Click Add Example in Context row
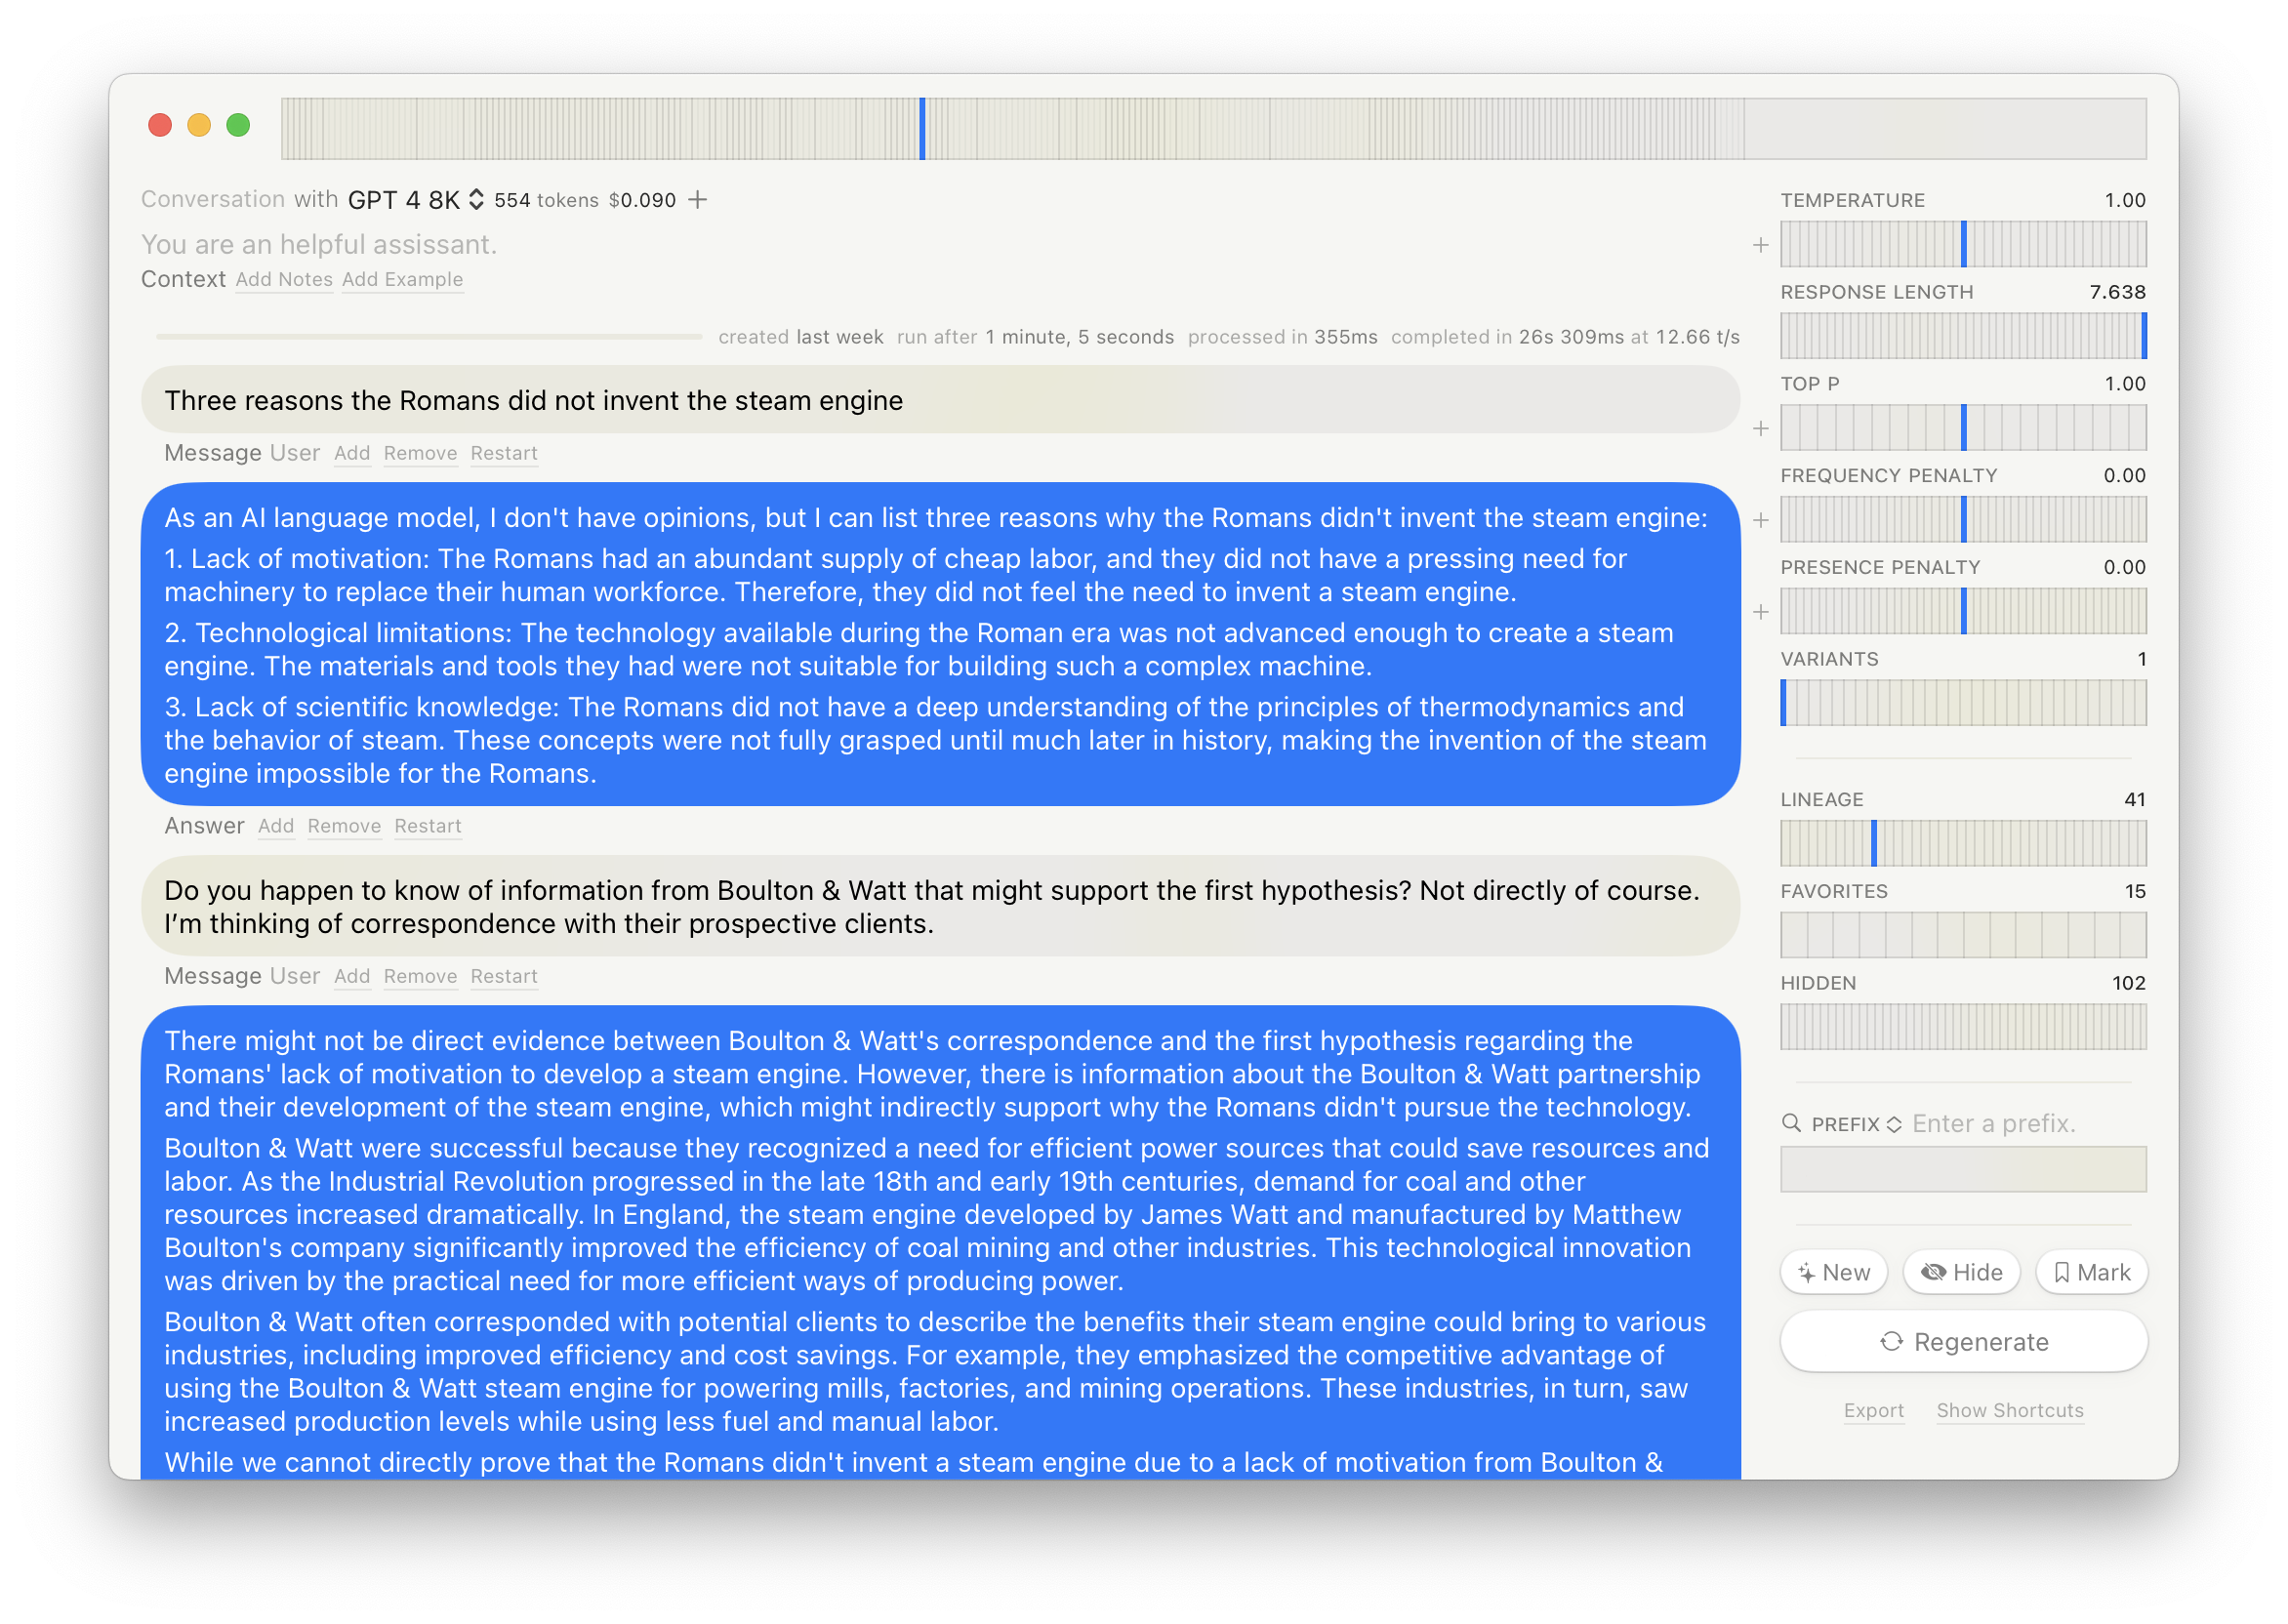 point(402,280)
